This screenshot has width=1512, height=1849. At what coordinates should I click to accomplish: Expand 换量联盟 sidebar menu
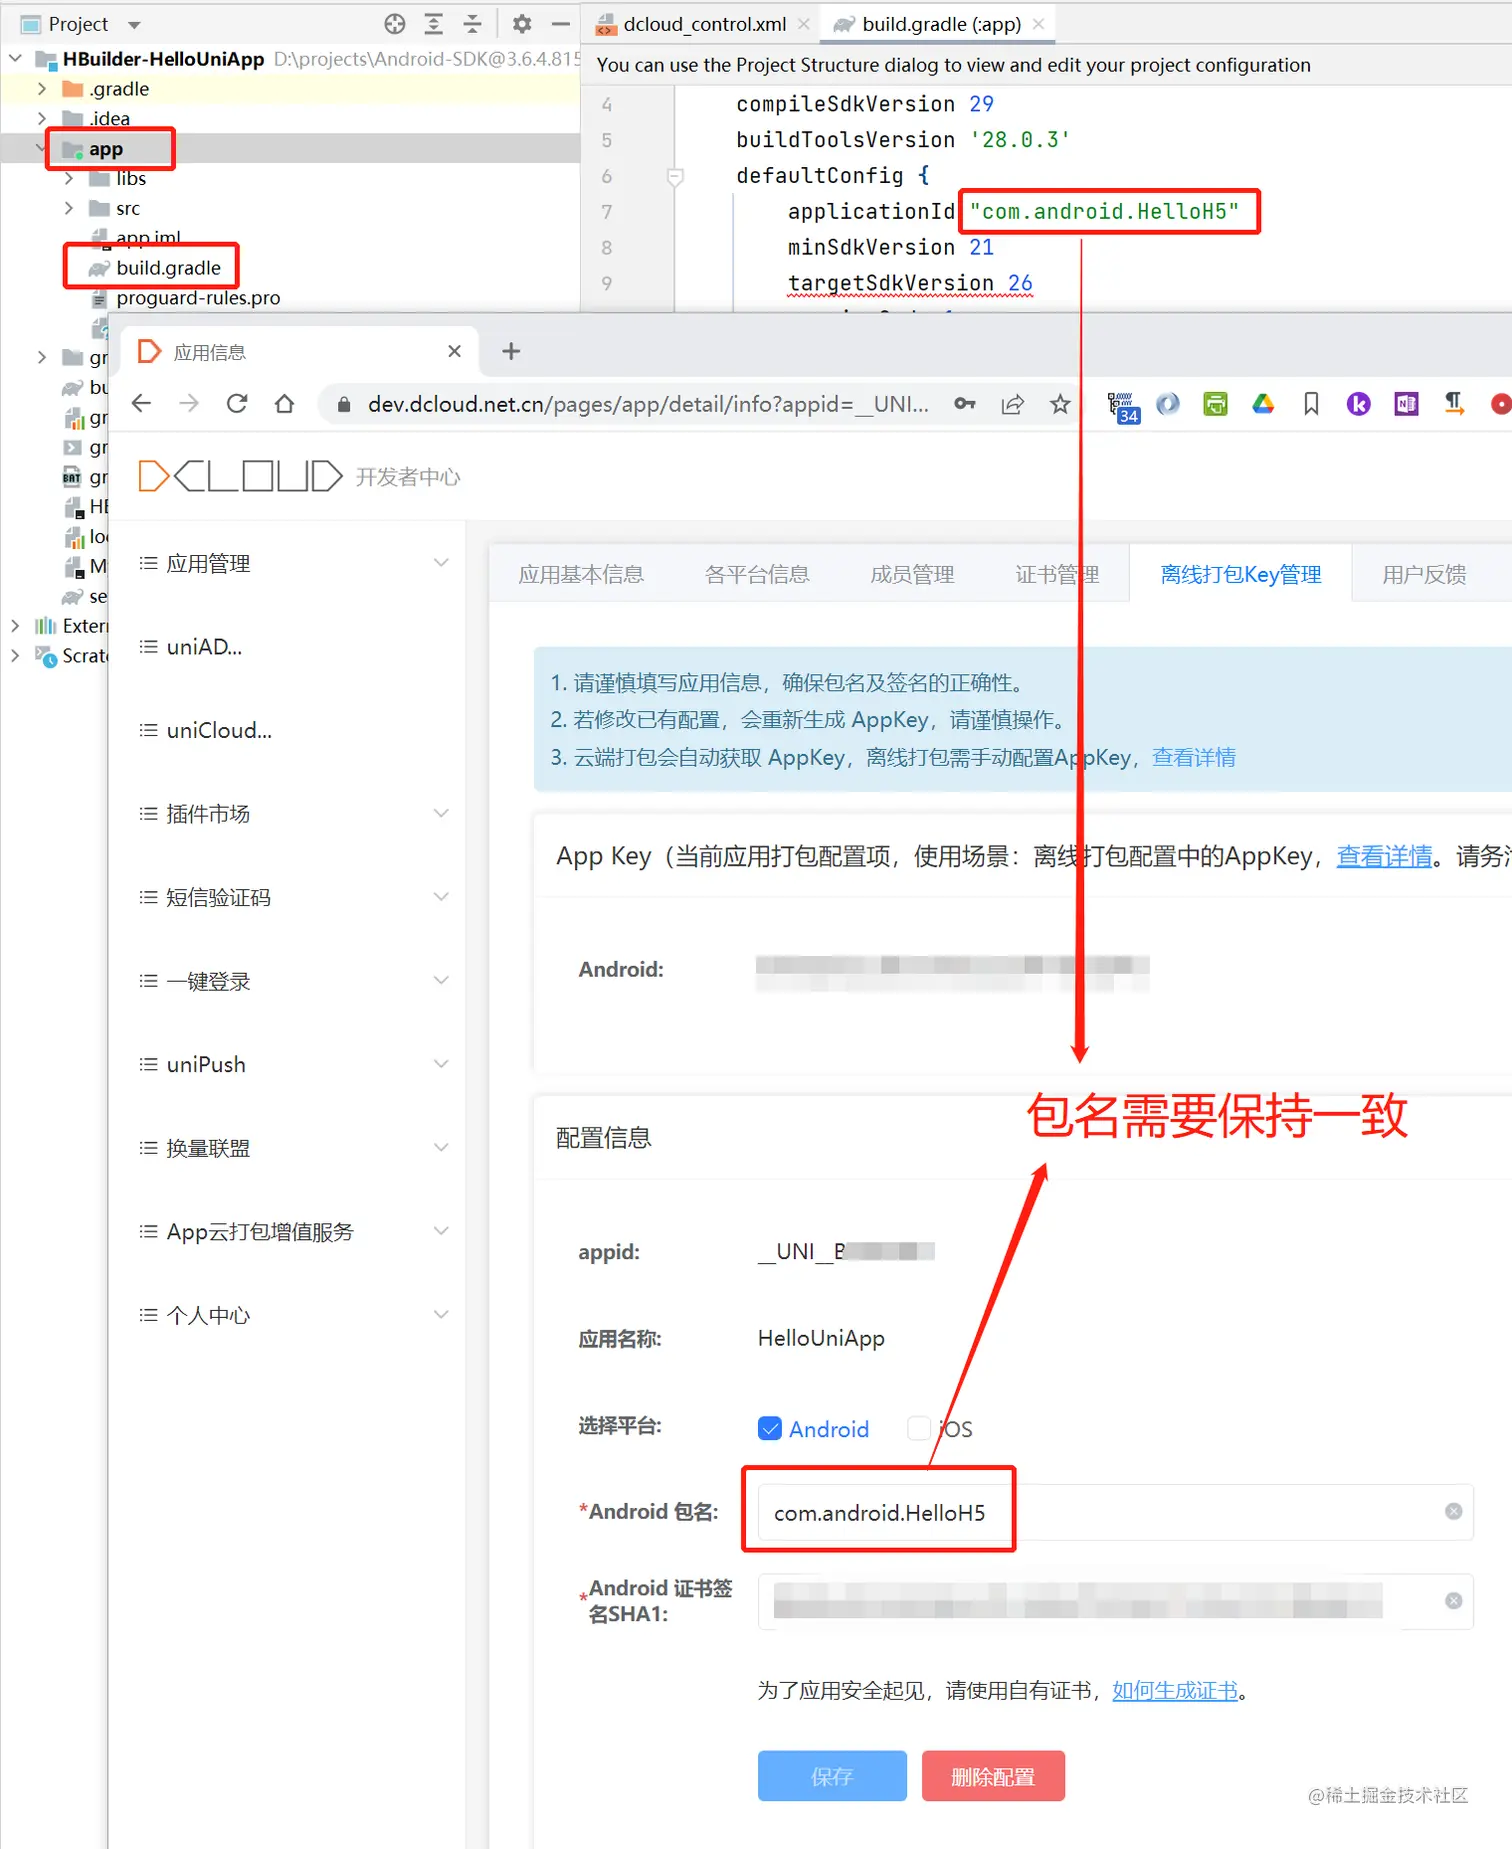click(441, 1147)
